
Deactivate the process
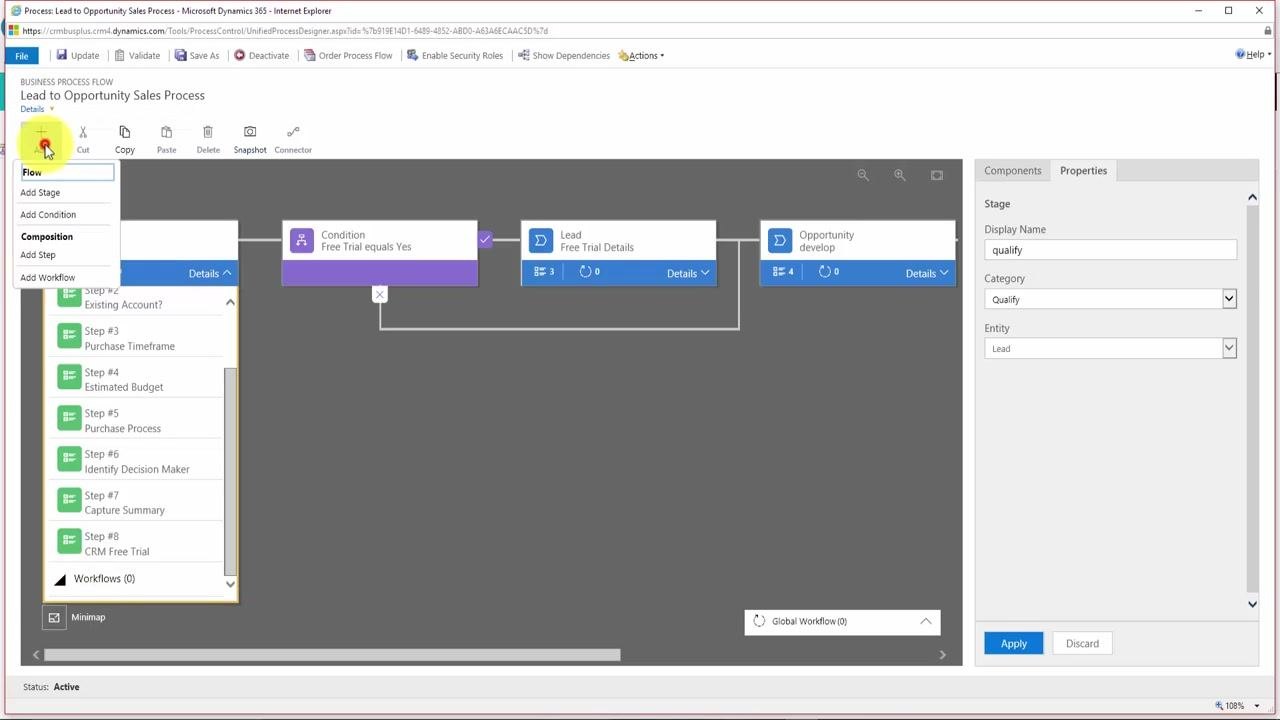coord(261,55)
